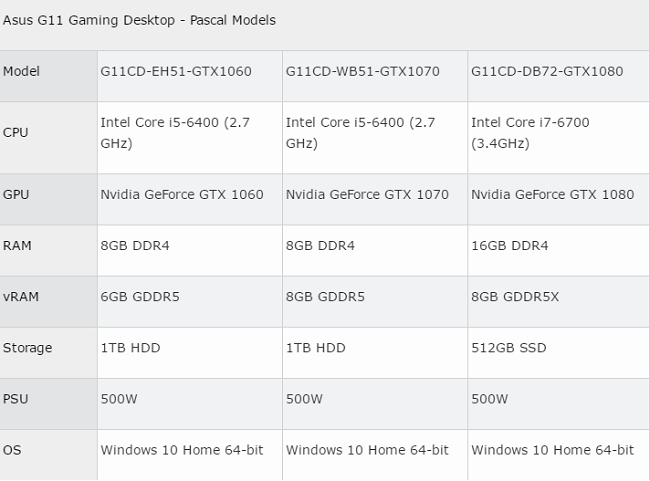650x481 pixels.
Task: Click the 6GB GDDR5 cell
Action: (x=140, y=297)
